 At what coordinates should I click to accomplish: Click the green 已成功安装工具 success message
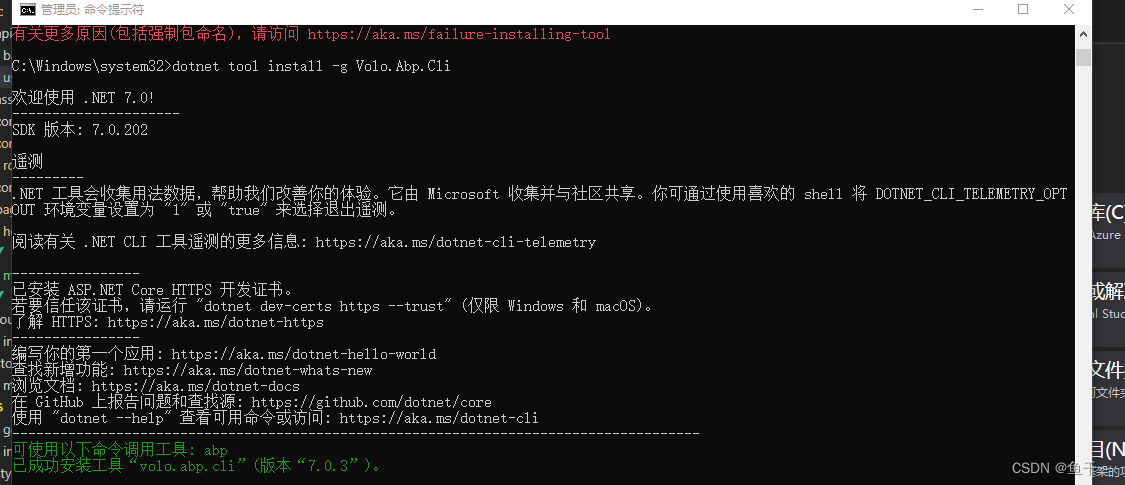(196, 466)
